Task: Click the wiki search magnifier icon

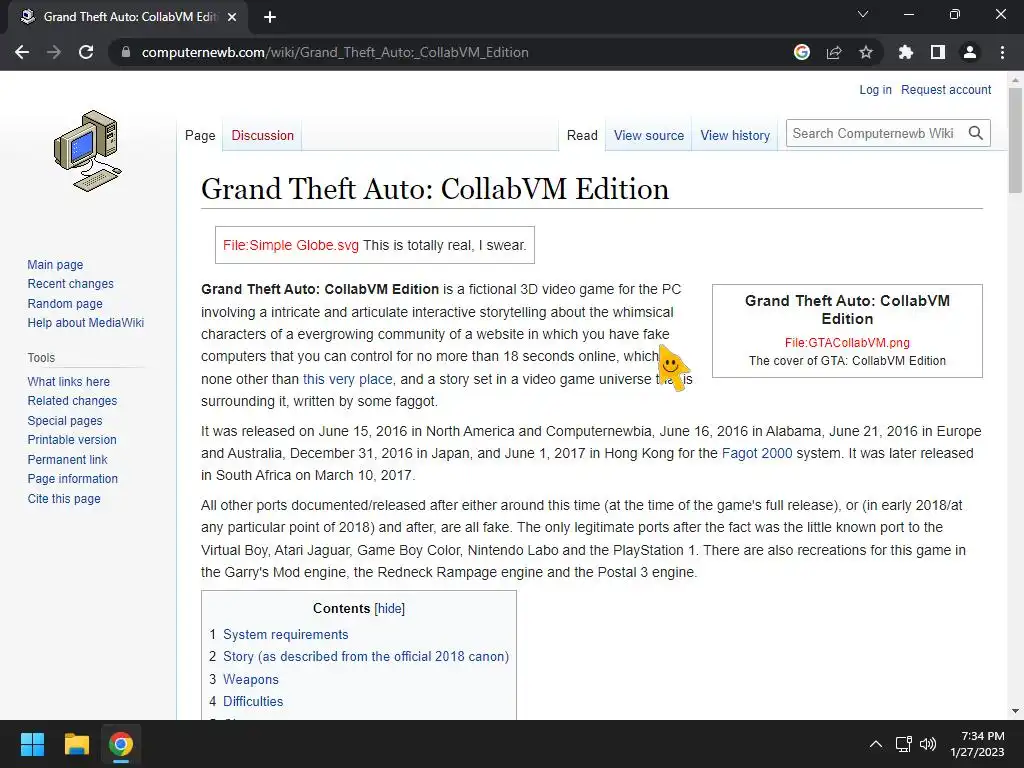Action: click(x=976, y=133)
